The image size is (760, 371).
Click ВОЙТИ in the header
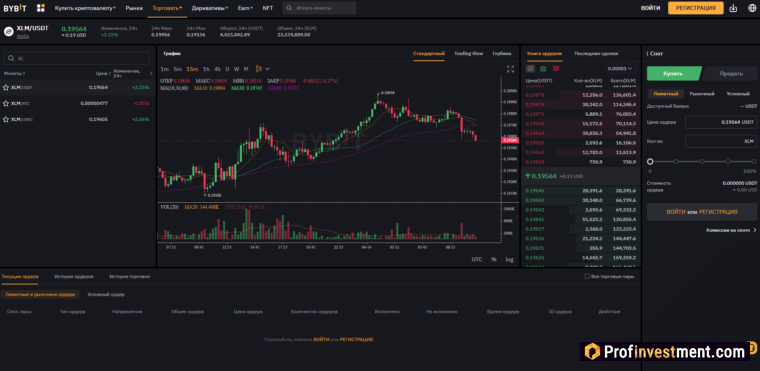click(x=650, y=8)
